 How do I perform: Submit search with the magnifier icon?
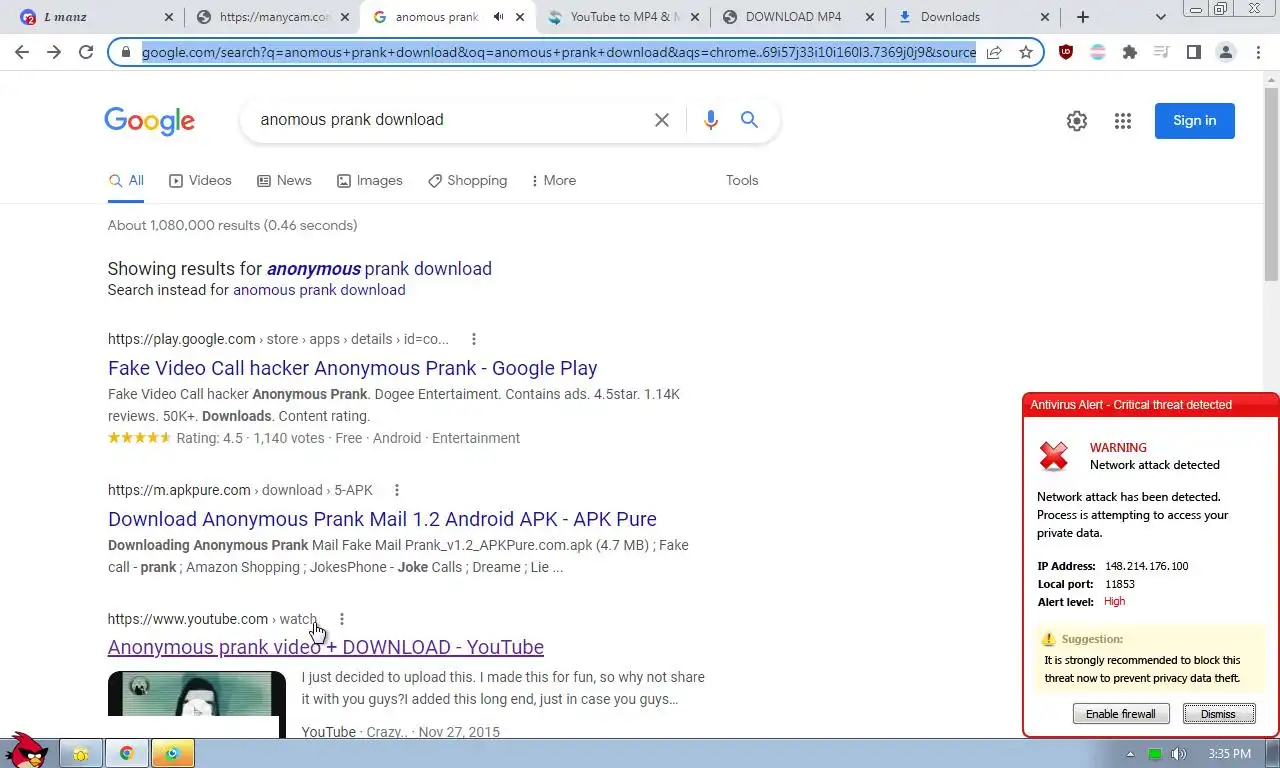[x=749, y=120]
